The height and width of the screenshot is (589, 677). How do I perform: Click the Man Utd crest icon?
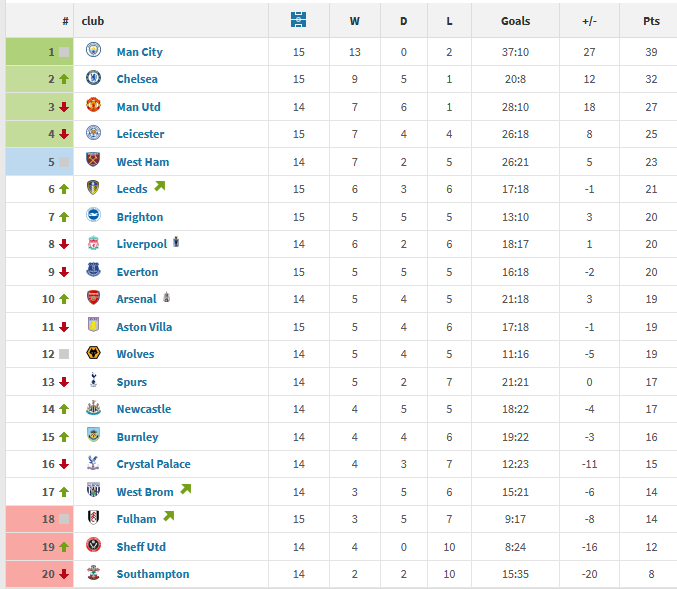(x=93, y=105)
